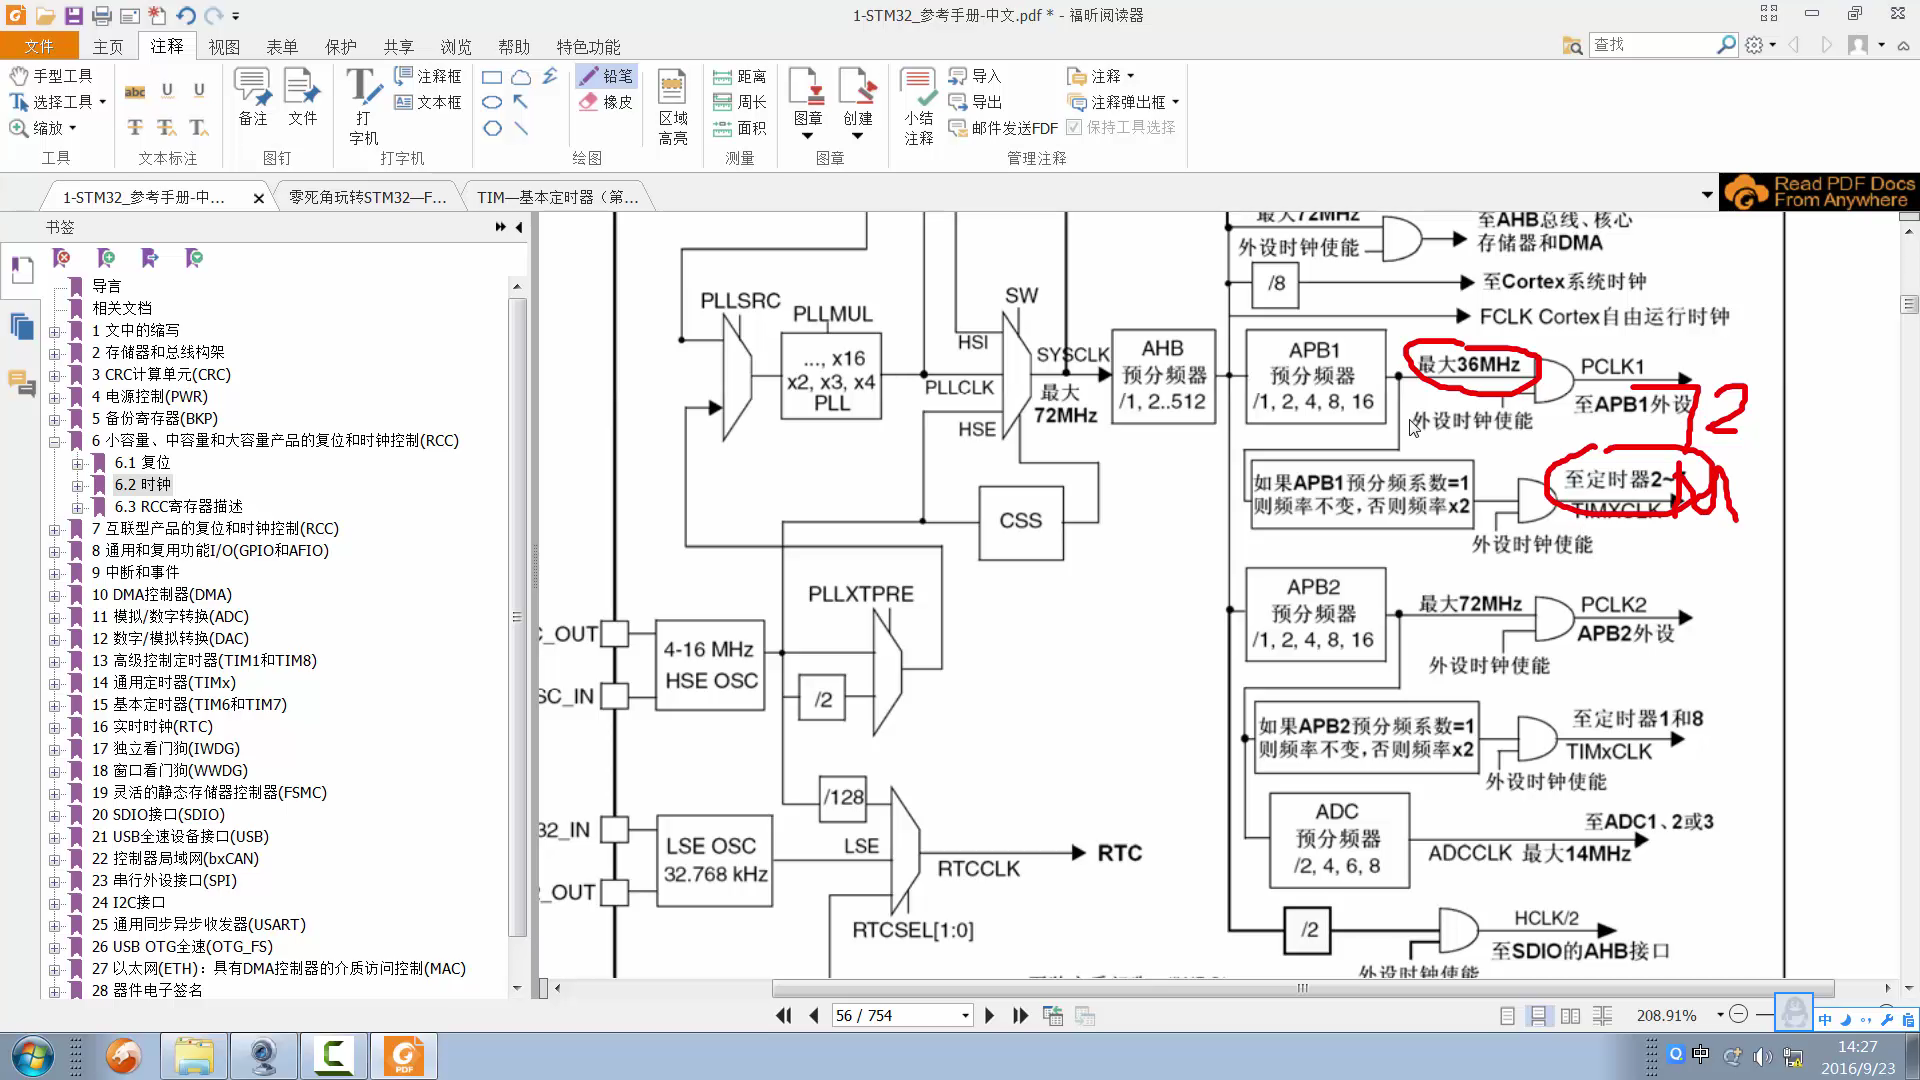Jump to the last page
1920x1080 pixels.
click(1020, 1016)
